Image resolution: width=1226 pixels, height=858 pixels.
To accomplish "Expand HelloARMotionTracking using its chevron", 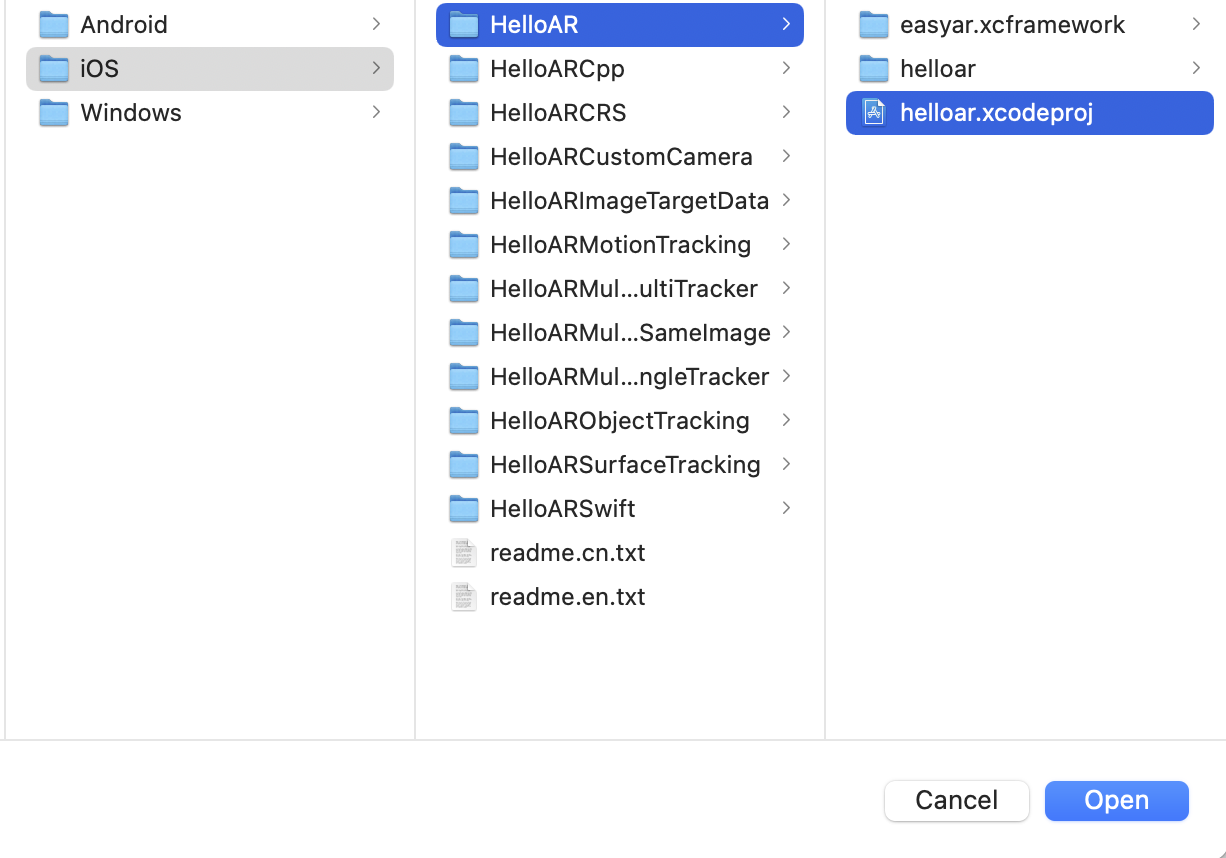I will tap(786, 244).
